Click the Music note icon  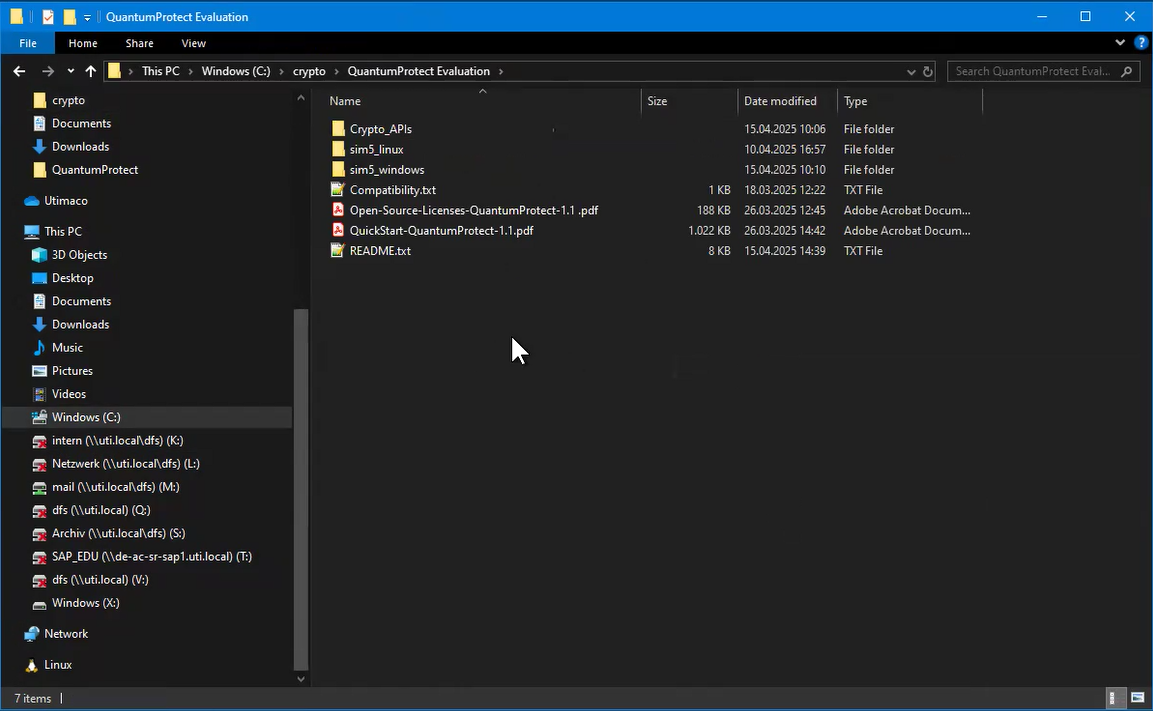pyautogui.click(x=39, y=348)
